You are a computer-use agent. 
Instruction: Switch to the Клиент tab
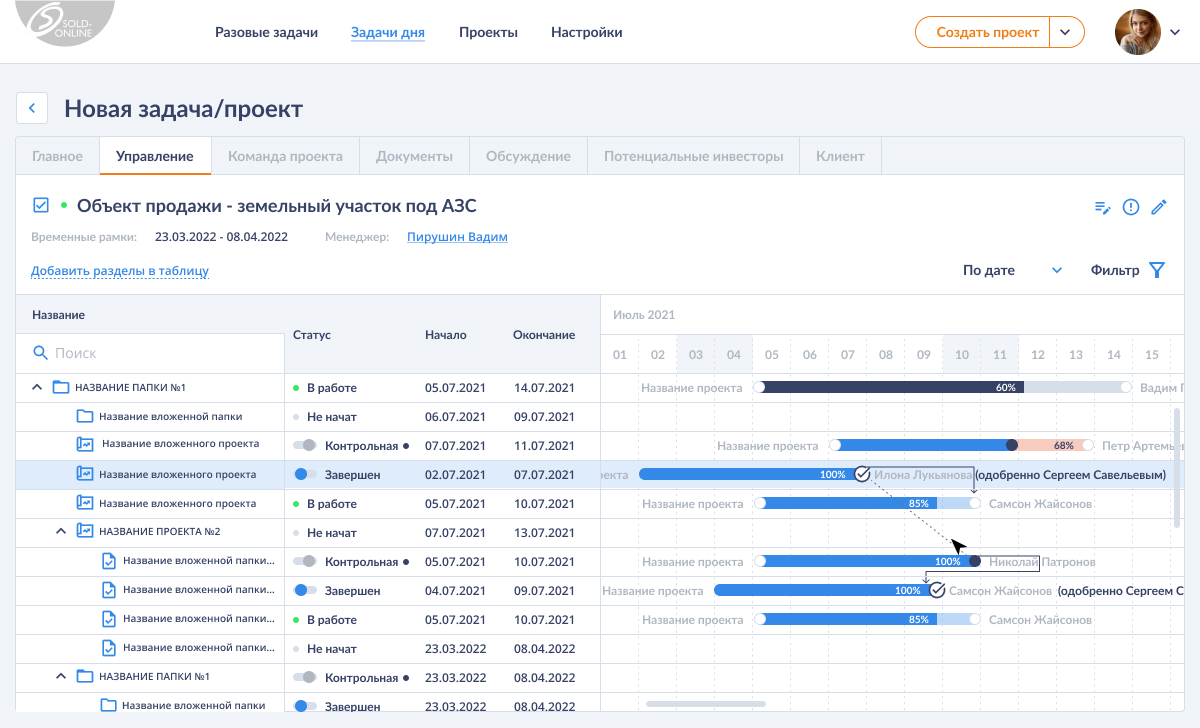coord(840,156)
